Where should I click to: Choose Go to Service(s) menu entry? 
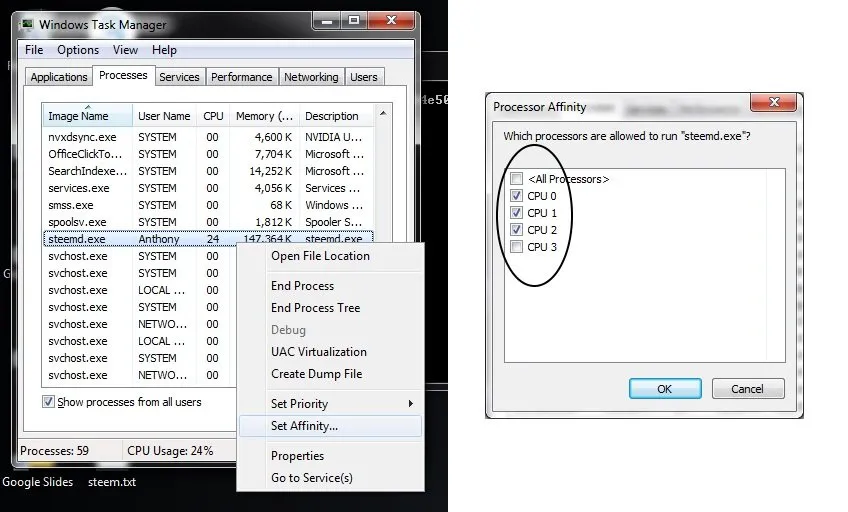click(x=330, y=477)
